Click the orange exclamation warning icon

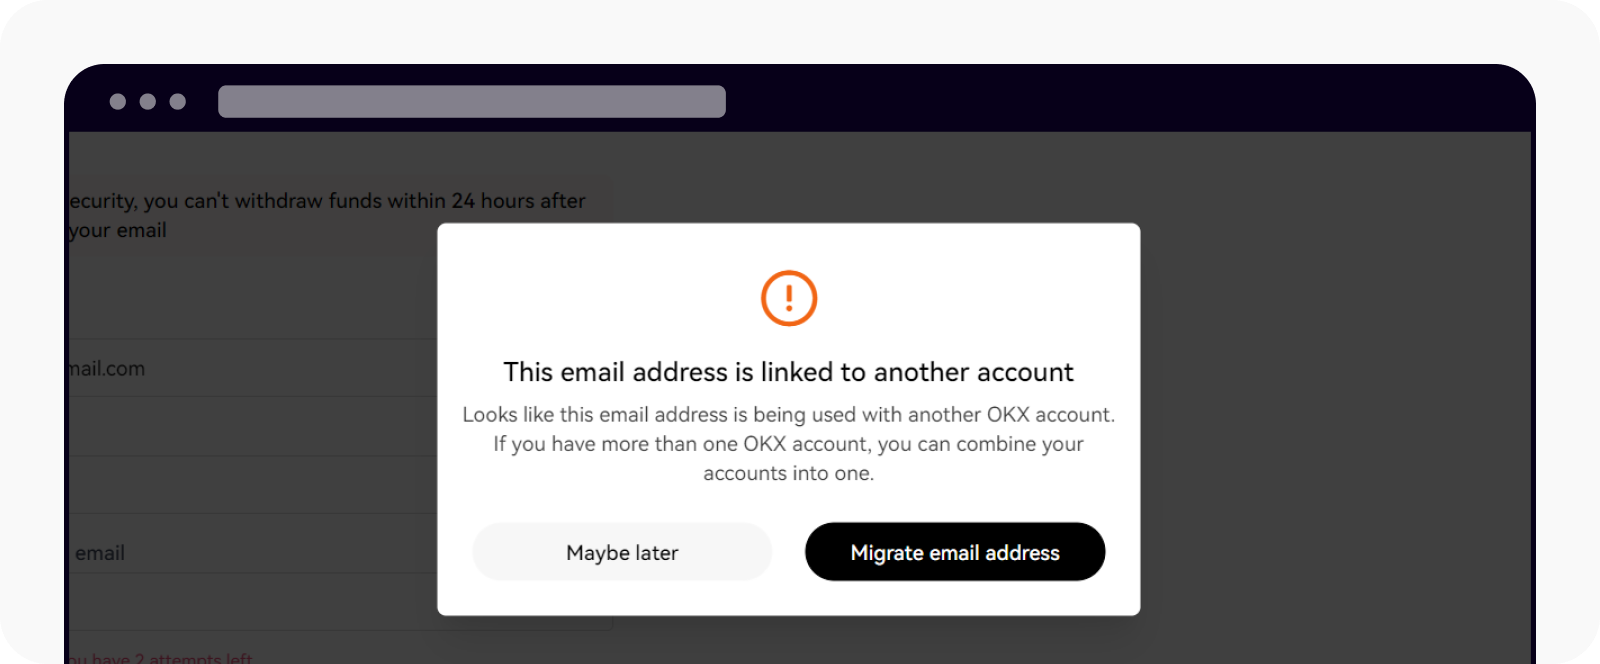789,298
